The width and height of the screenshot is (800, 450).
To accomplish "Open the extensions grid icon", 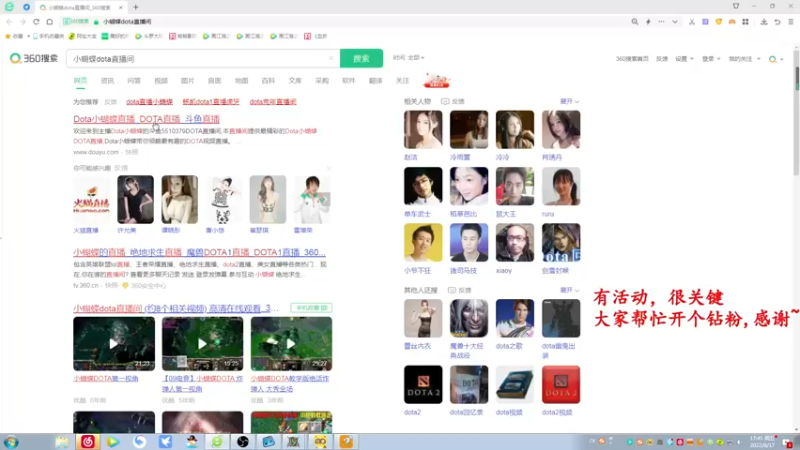I will (745, 22).
